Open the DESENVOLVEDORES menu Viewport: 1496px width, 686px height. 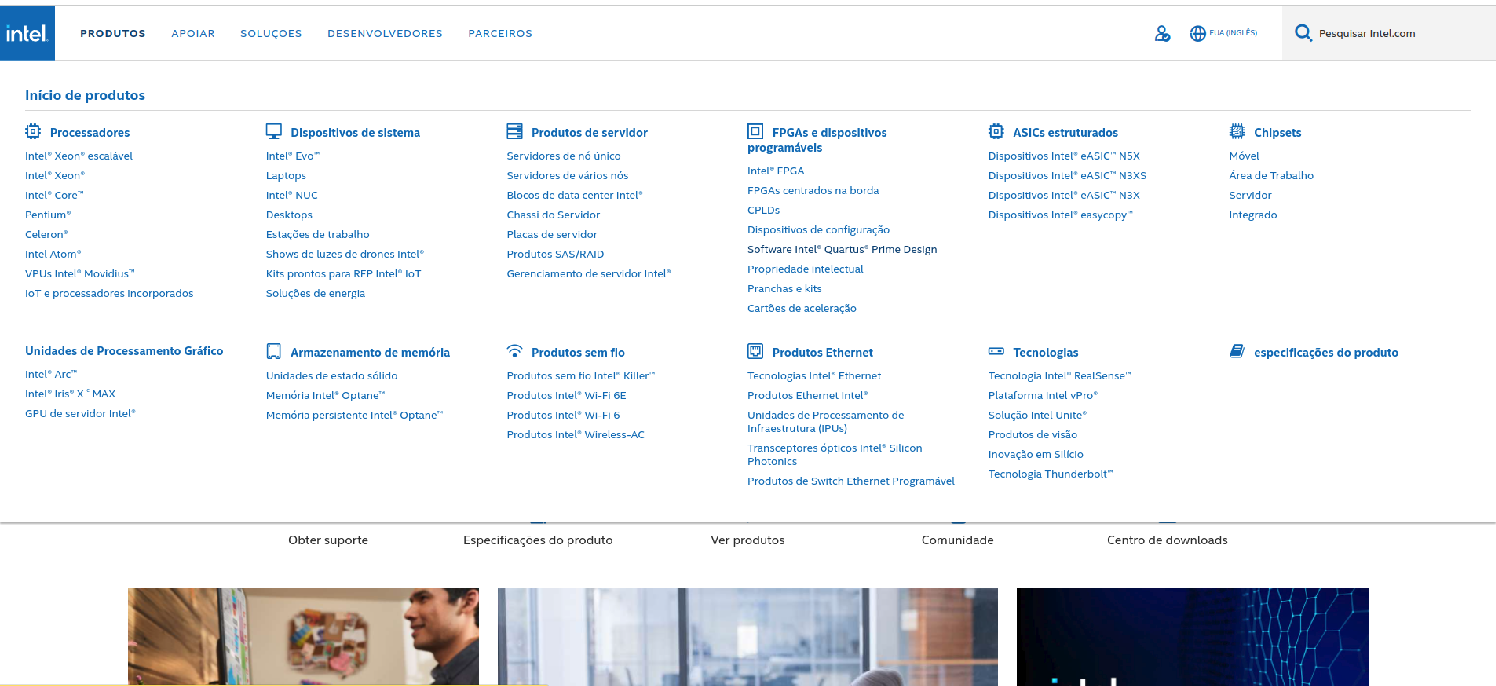[385, 33]
